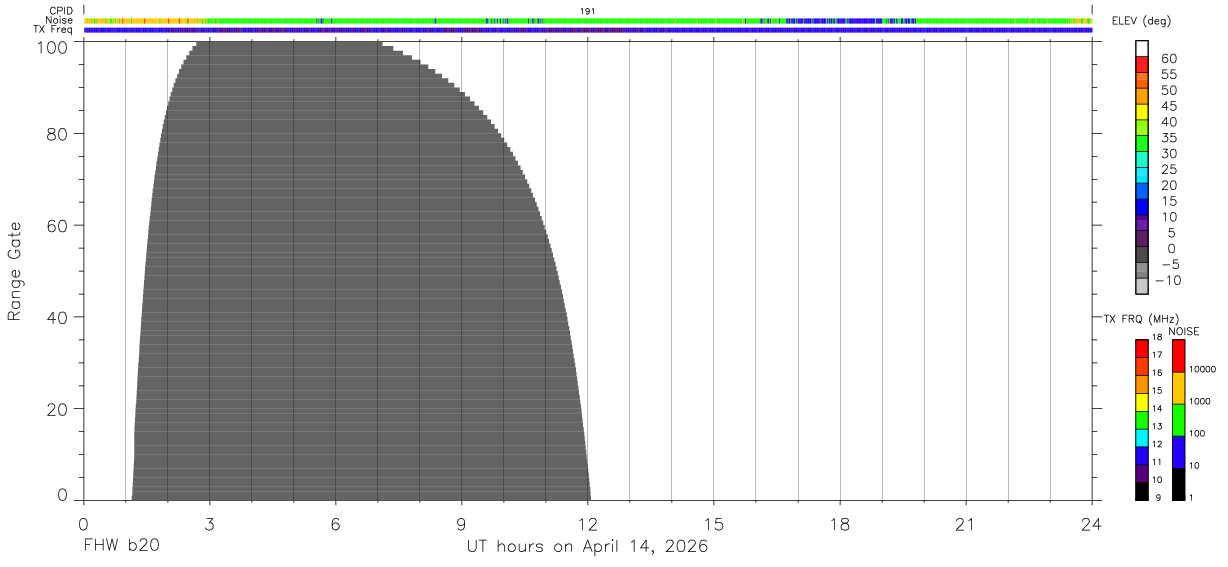This screenshot has height=567, width=1228.
Task: Select the white top segment of ELEV bar
Action: pos(1142,49)
